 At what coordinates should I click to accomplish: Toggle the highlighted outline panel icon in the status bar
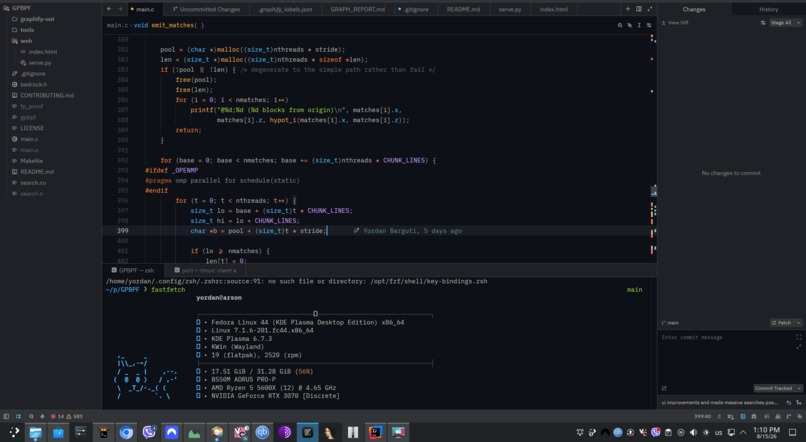click(18, 416)
